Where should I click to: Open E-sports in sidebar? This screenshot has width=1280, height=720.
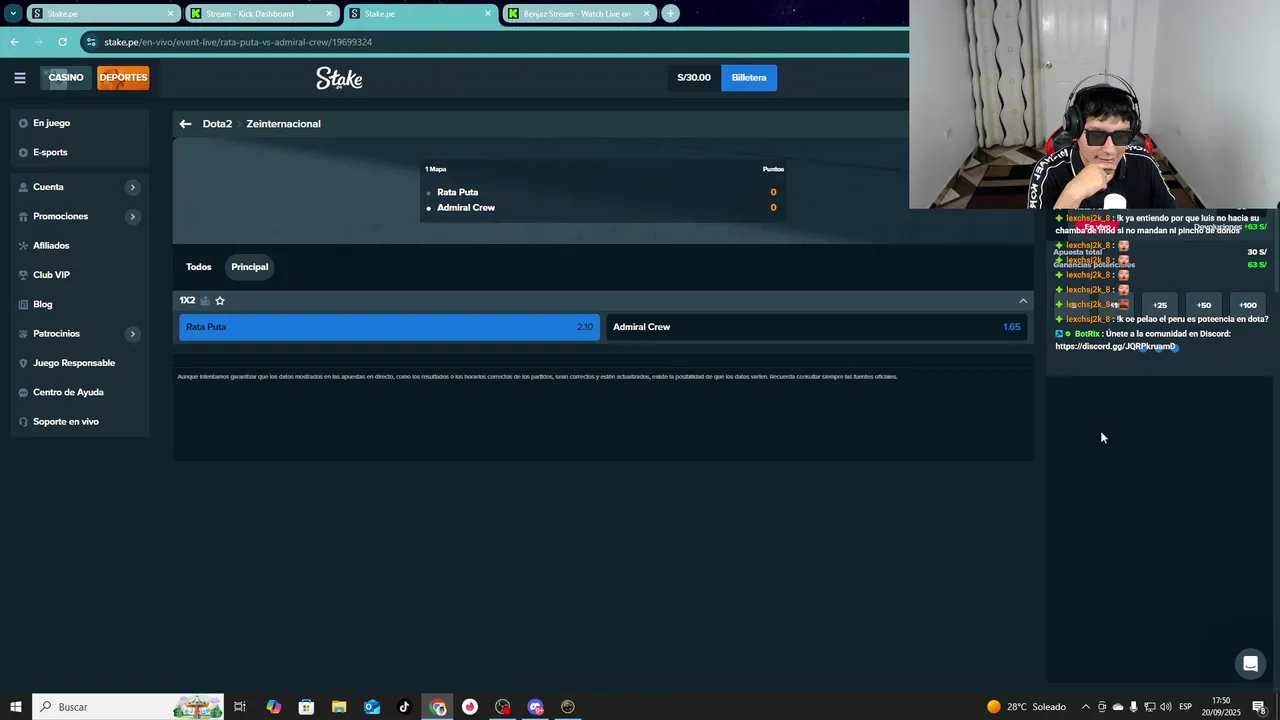50,152
